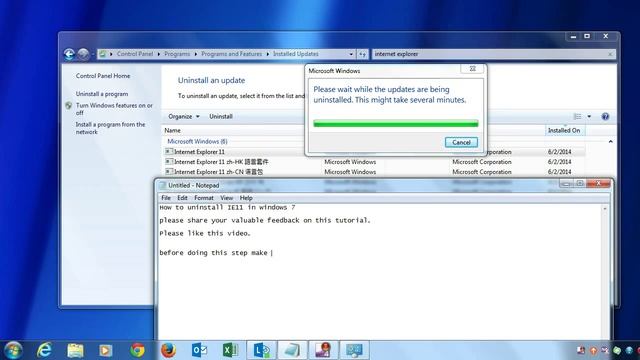Open Excel from the taskbar
Image resolution: width=640 pixels, height=360 pixels.
pos(230,350)
